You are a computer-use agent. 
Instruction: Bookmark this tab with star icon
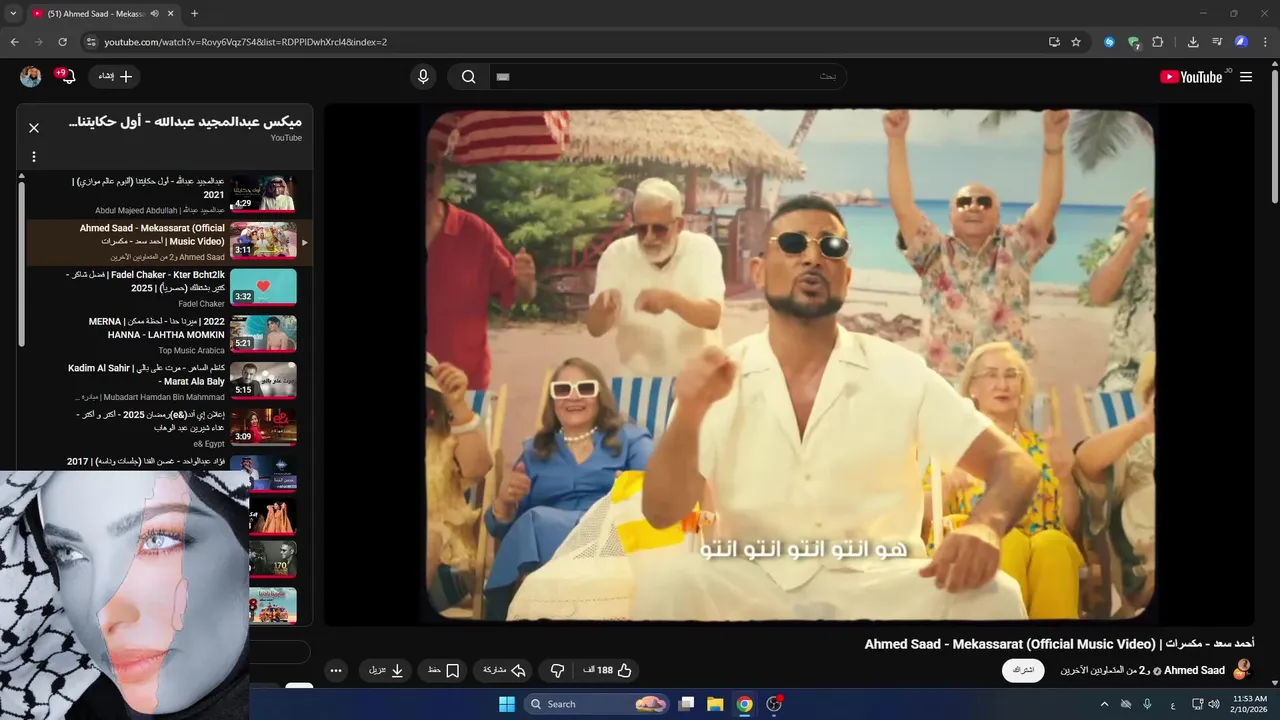(1076, 42)
